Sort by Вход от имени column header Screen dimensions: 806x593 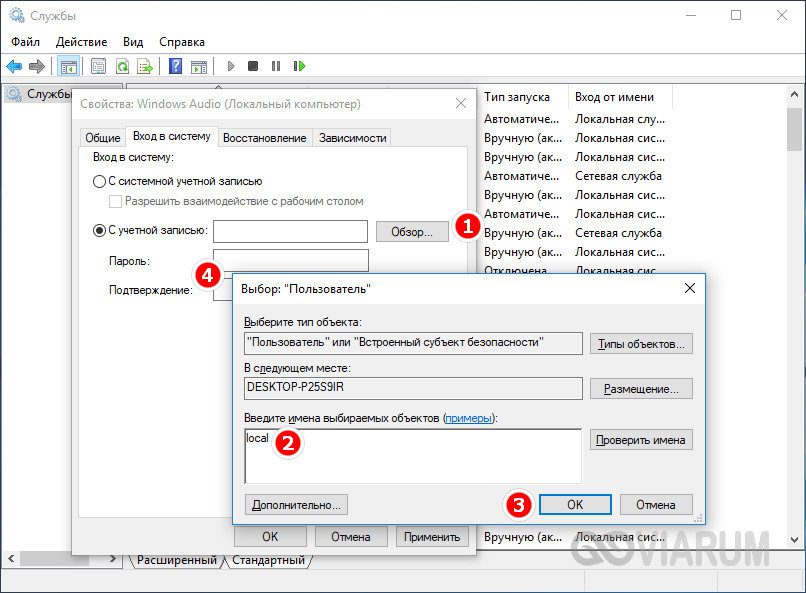(619, 97)
